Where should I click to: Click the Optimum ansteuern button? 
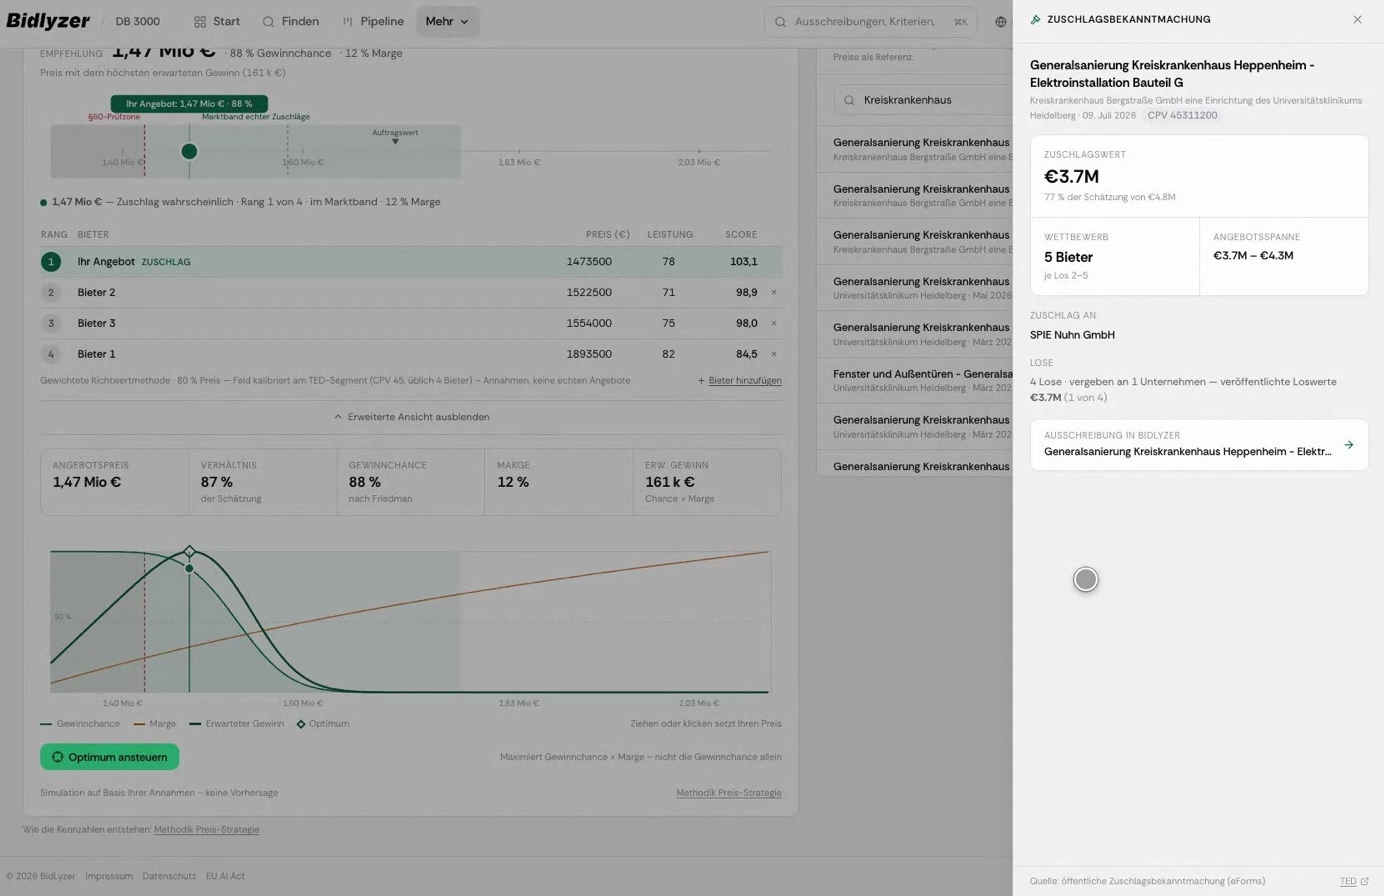[110, 757]
